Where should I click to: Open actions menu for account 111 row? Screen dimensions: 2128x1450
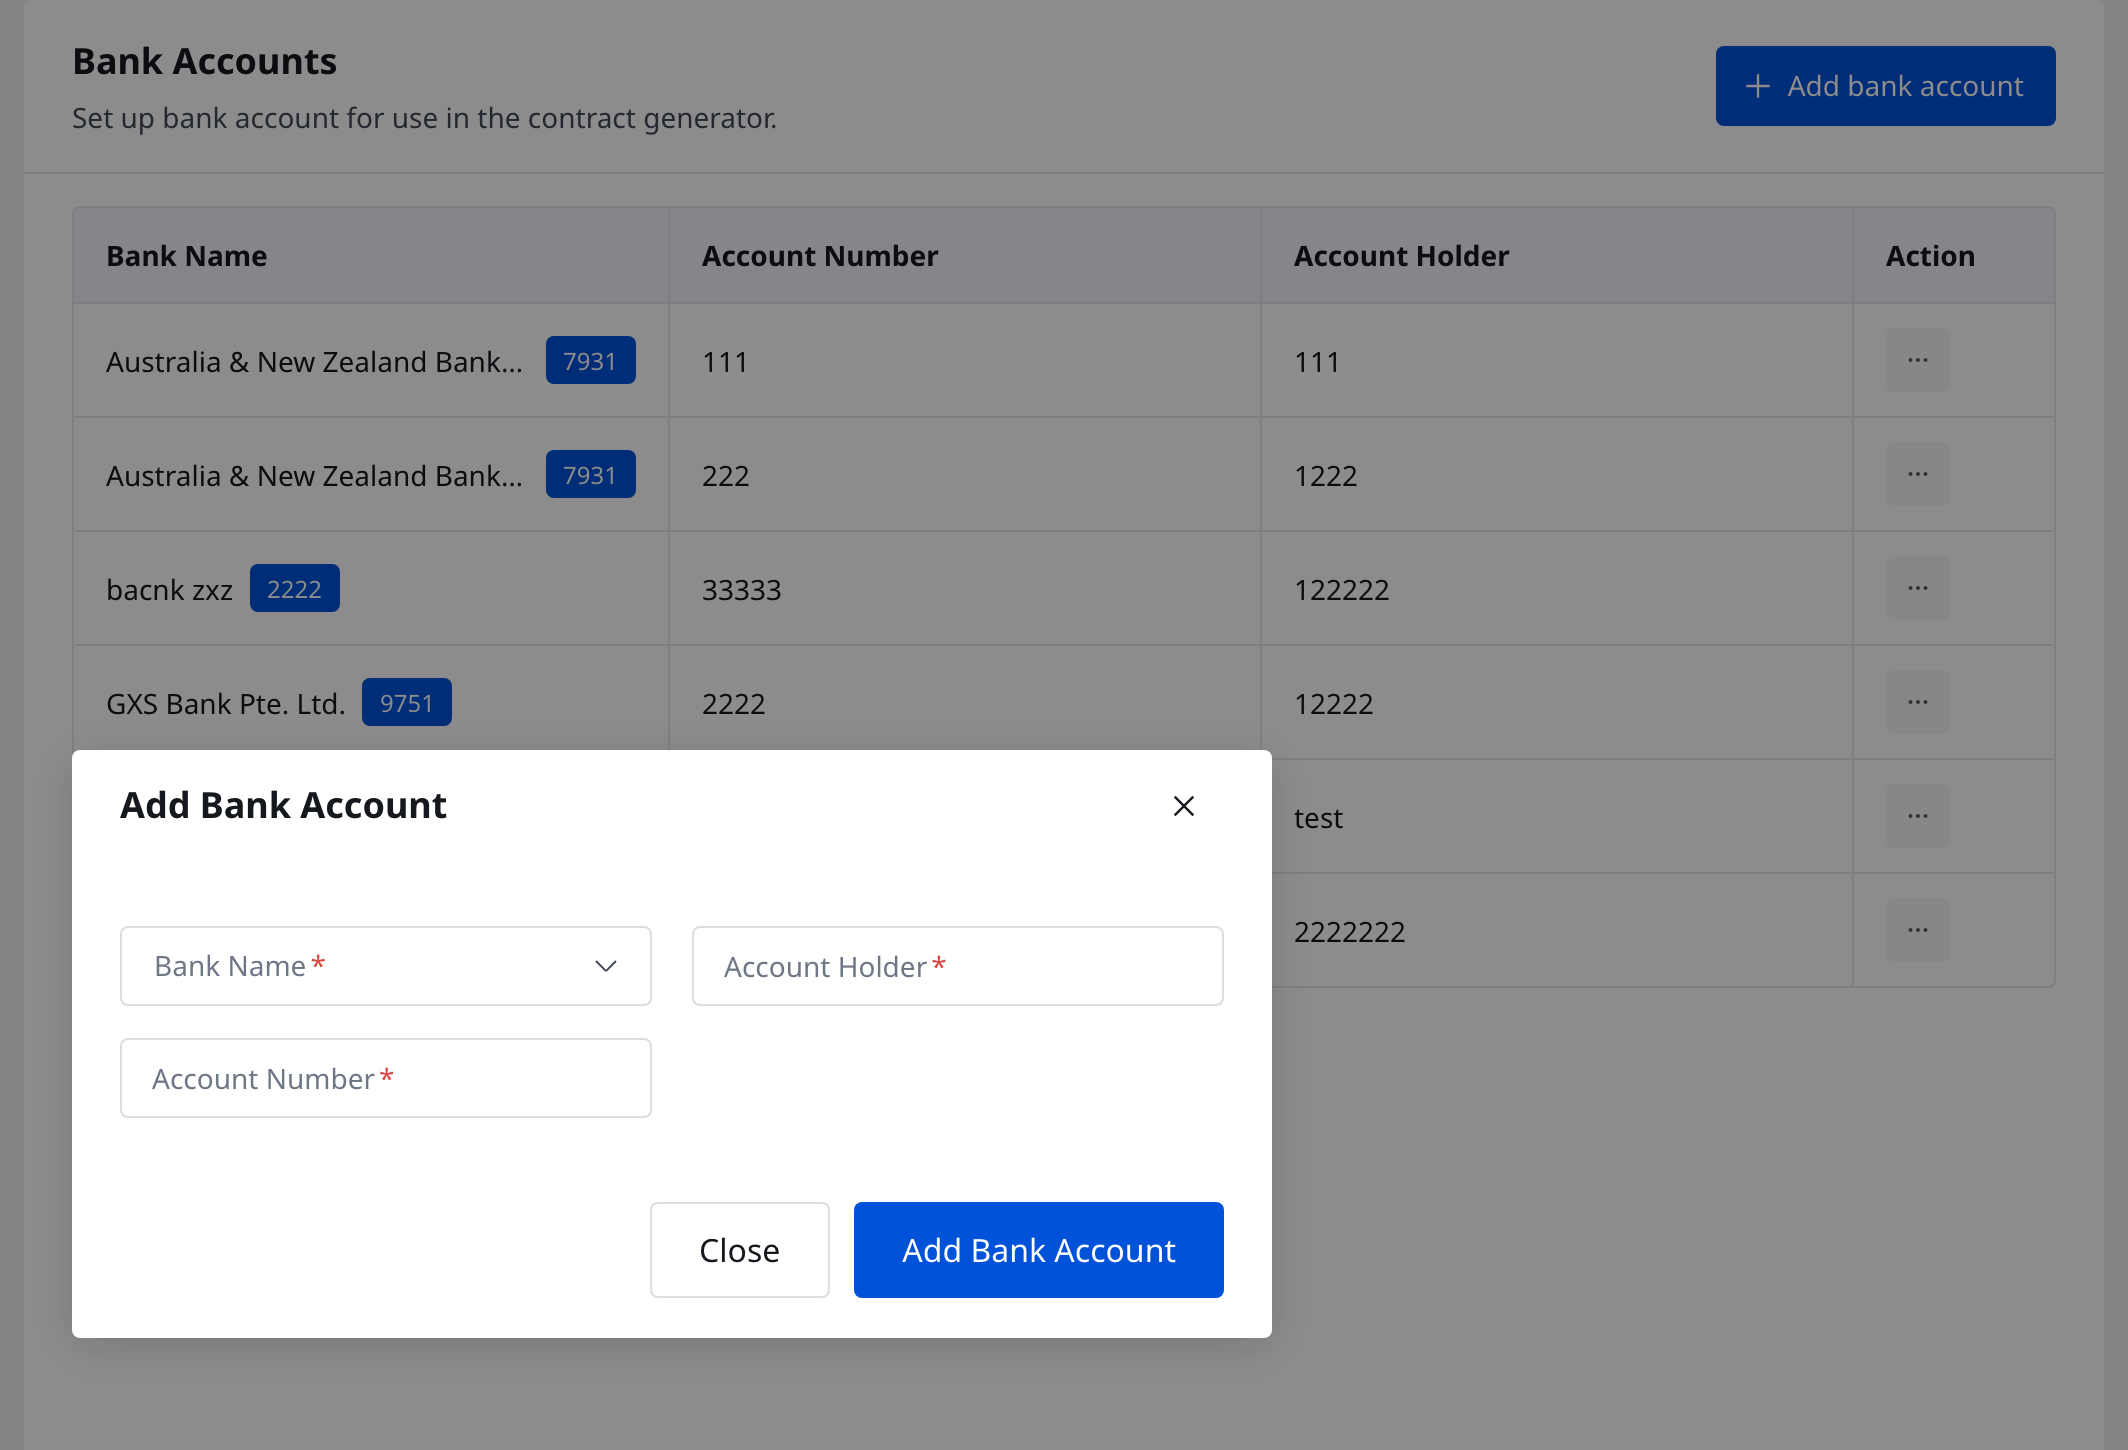1918,360
